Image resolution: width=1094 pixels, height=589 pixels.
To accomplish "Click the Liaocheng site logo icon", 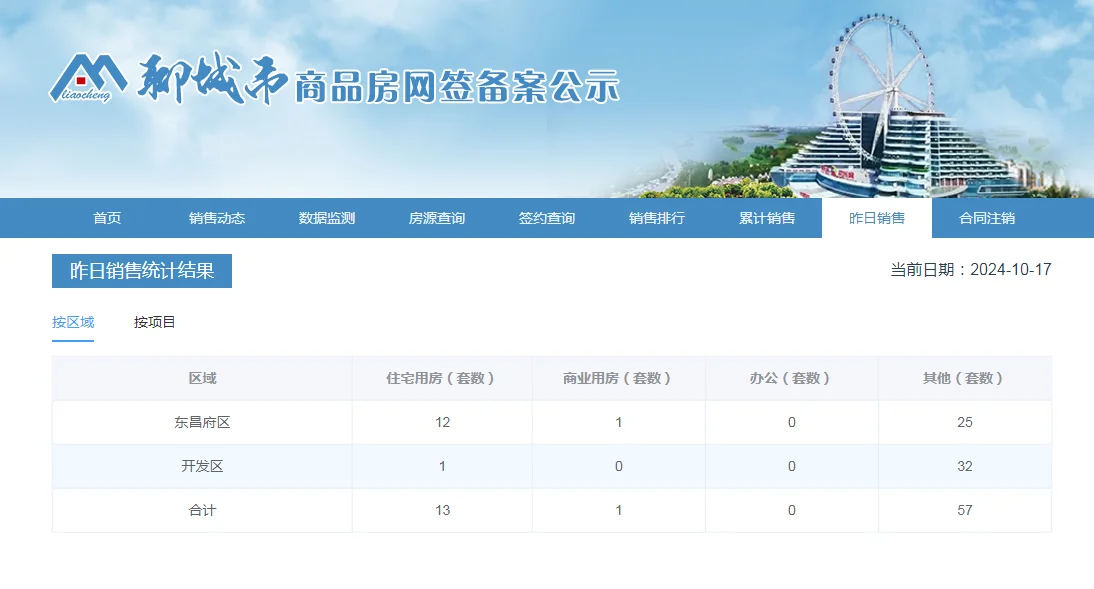I will [88, 77].
